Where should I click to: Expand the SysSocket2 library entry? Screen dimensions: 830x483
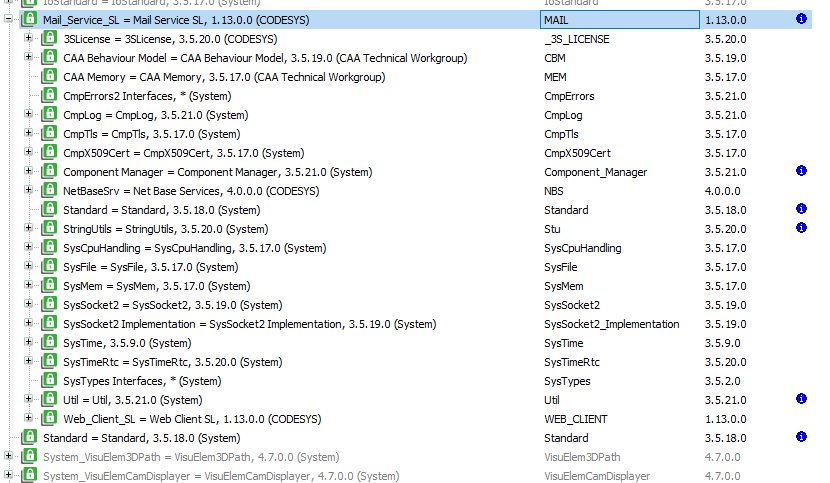29,305
